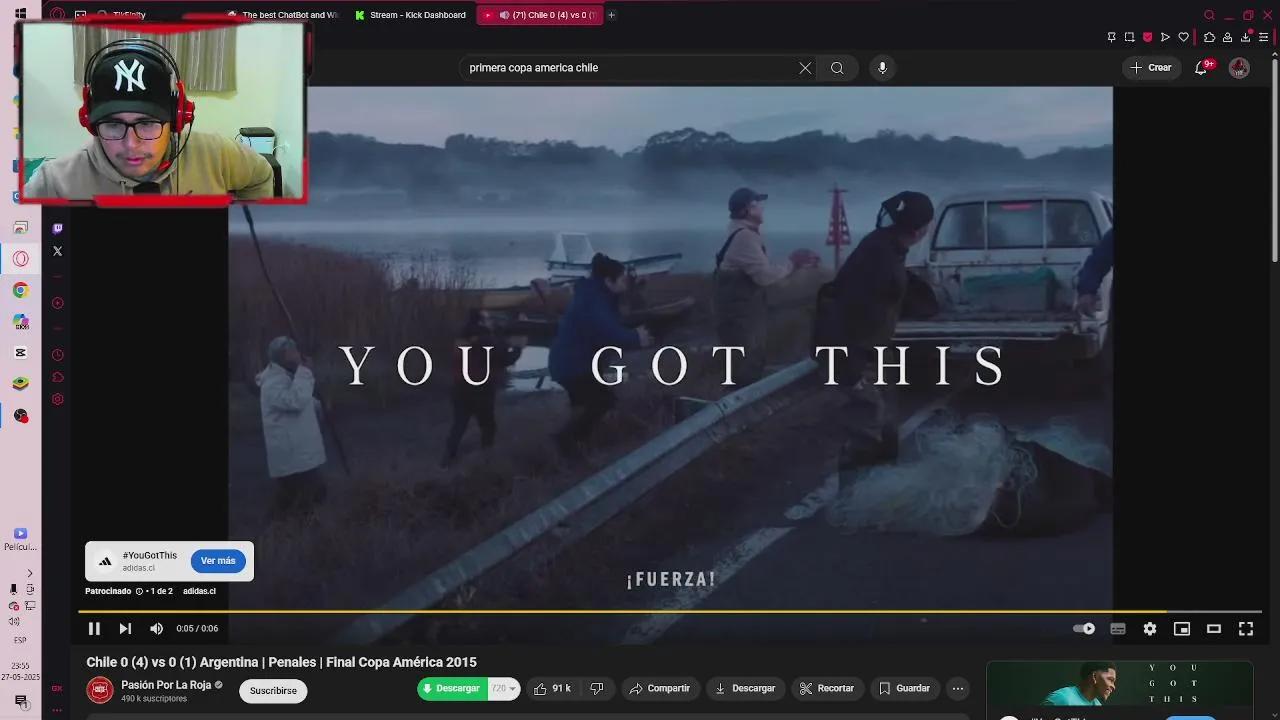Mute the video with the speaker icon

click(x=156, y=628)
